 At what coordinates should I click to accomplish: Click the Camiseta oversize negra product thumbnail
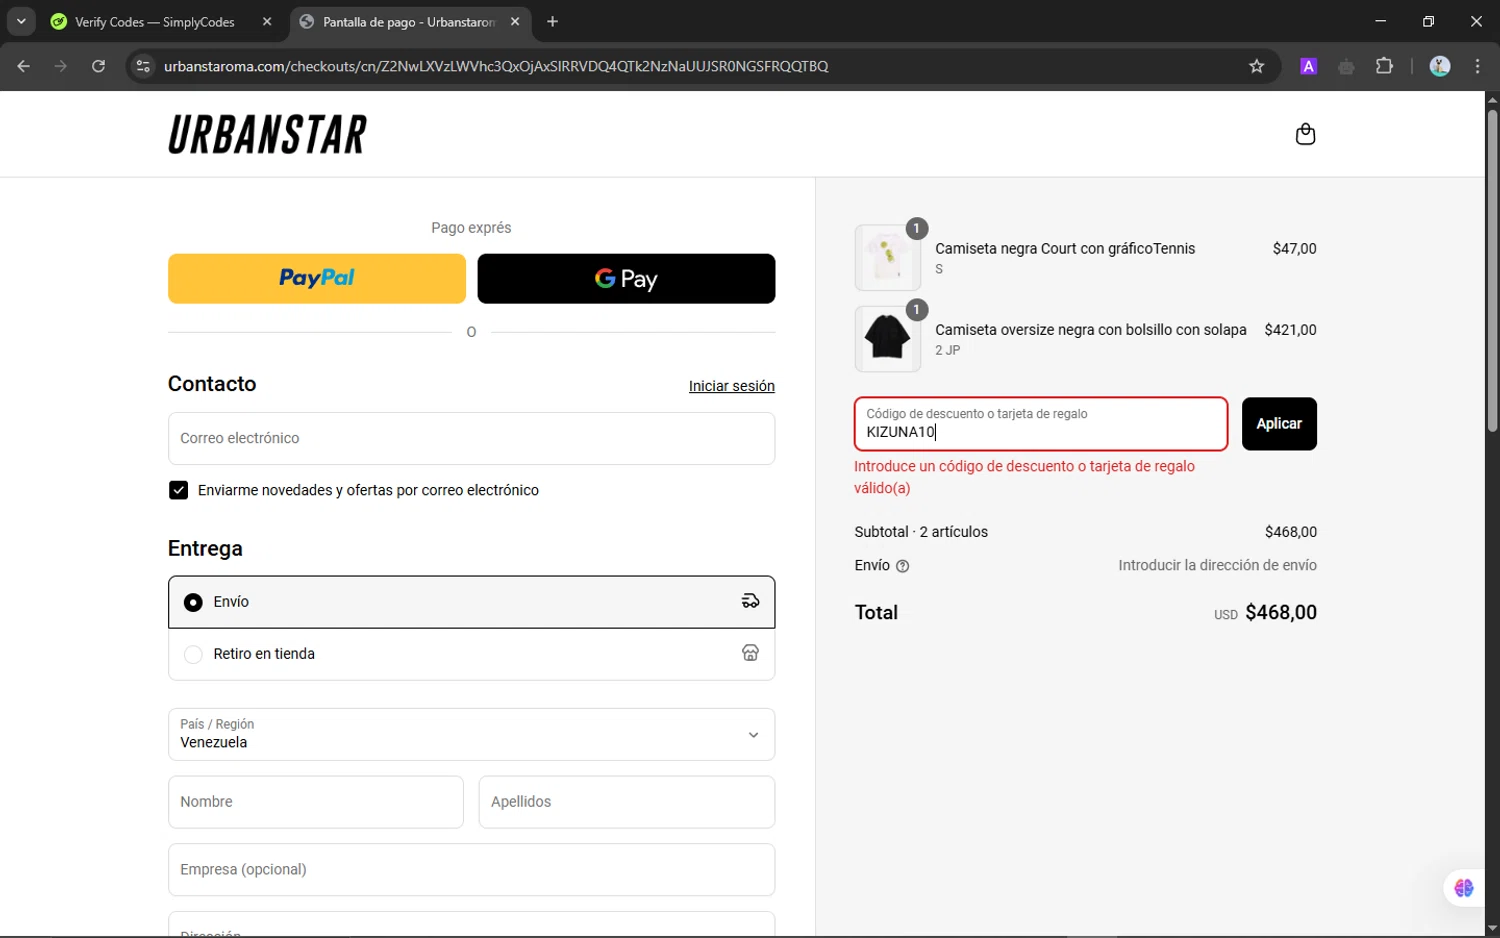click(887, 339)
